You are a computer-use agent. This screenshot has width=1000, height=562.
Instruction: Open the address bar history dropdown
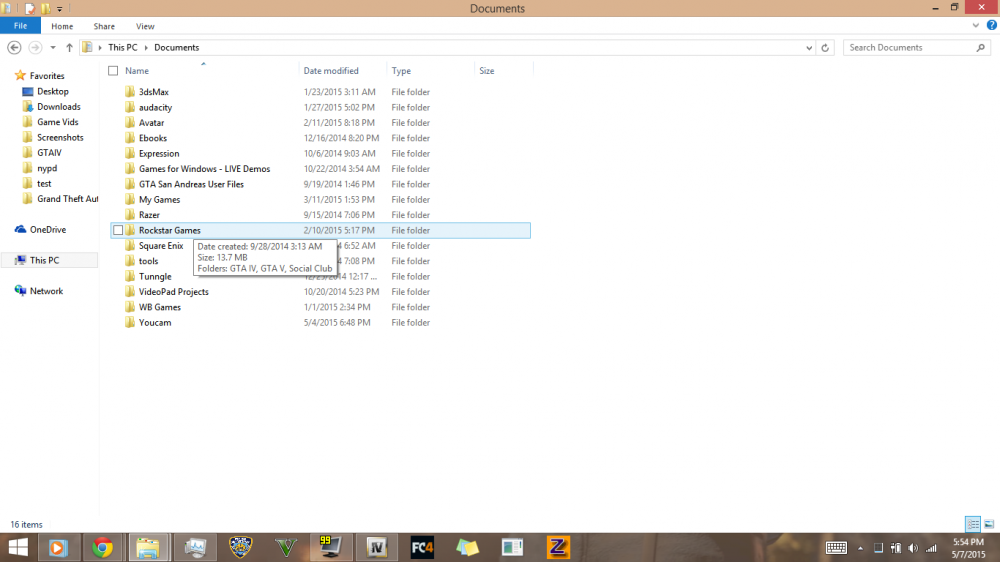(809, 48)
